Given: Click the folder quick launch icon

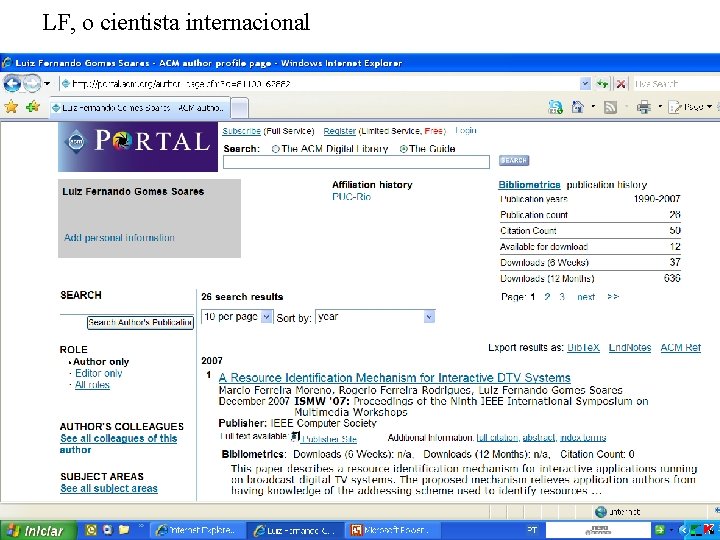Looking at the screenshot, I should tap(124, 530).
